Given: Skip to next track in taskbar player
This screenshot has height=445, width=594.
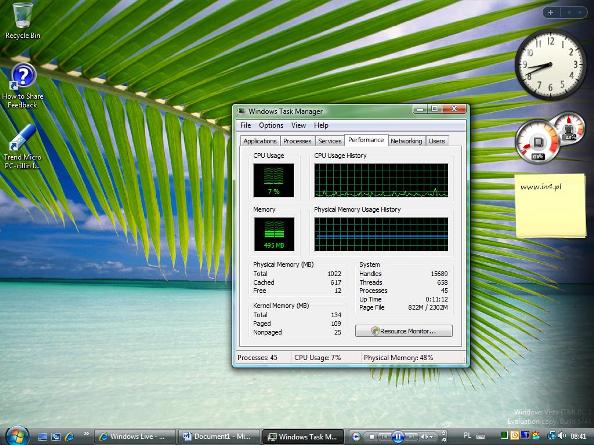Looking at the screenshot, I should pyautogui.click(x=412, y=437).
